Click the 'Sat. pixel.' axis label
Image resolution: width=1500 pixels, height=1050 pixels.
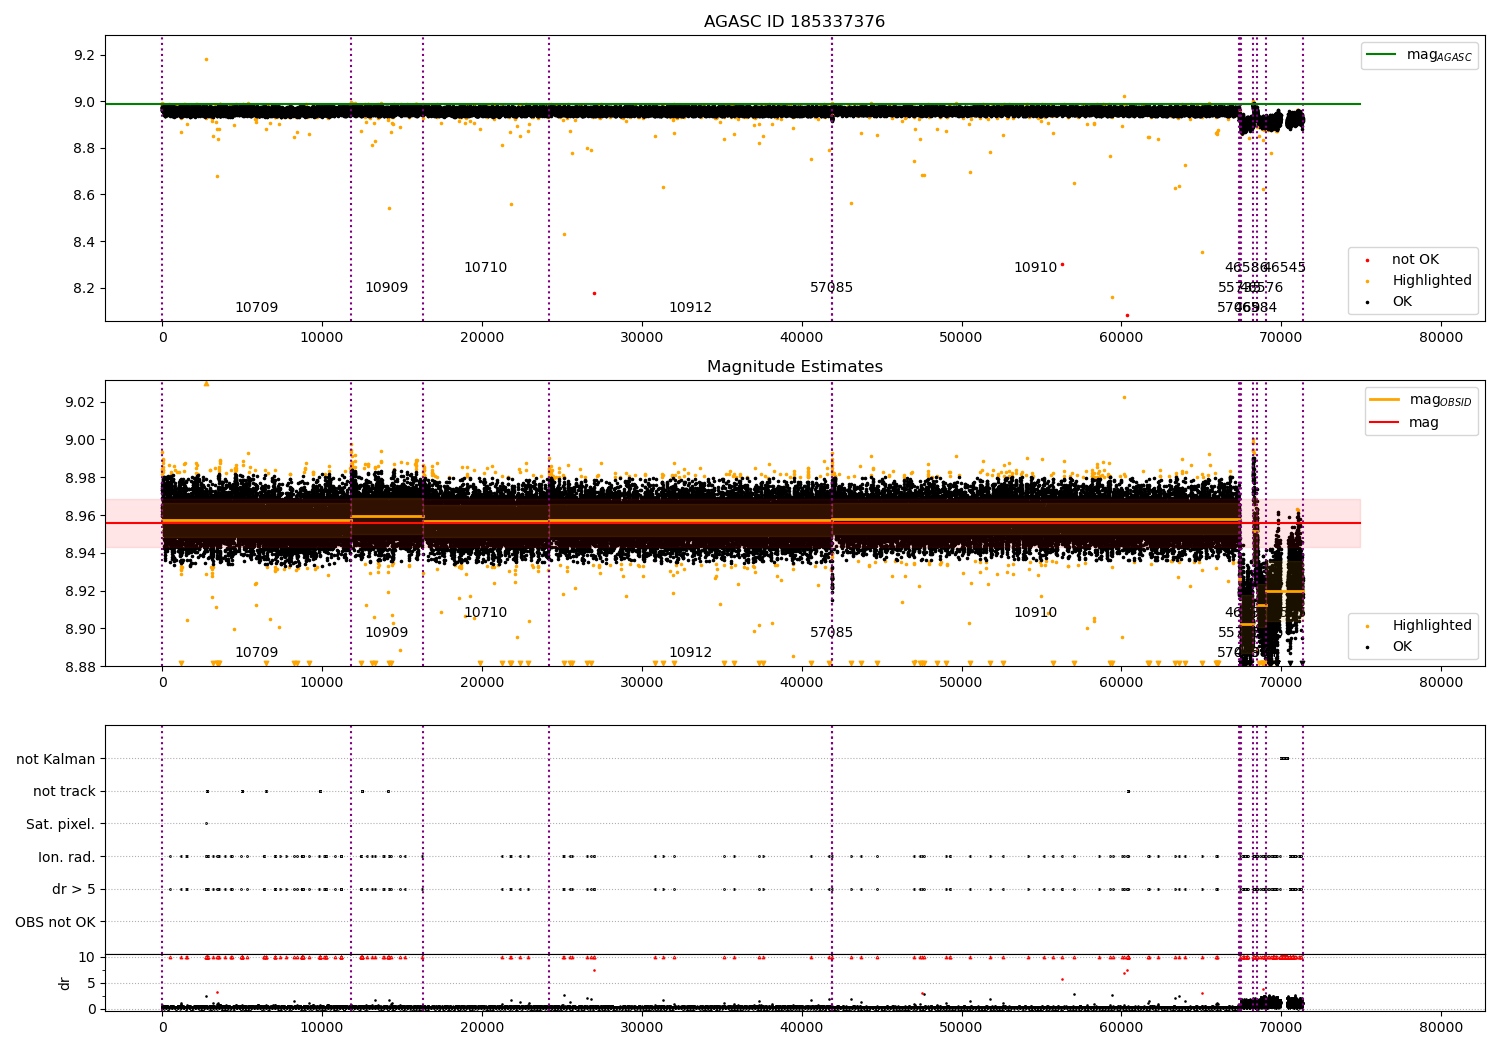[x=61, y=824]
